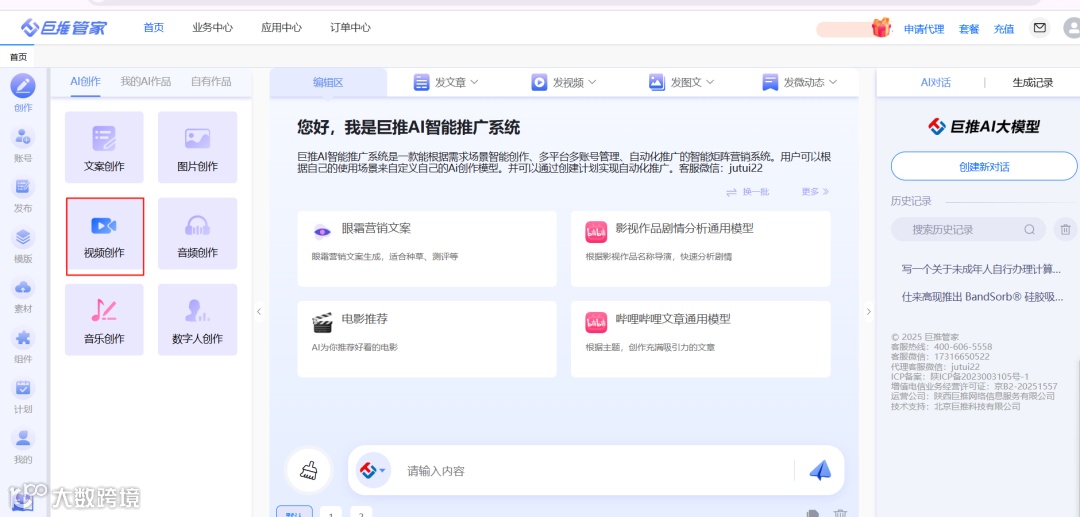The image size is (1080, 517).
Task: Open the 创作 sidebar section
Action: pyautogui.click(x=23, y=93)
